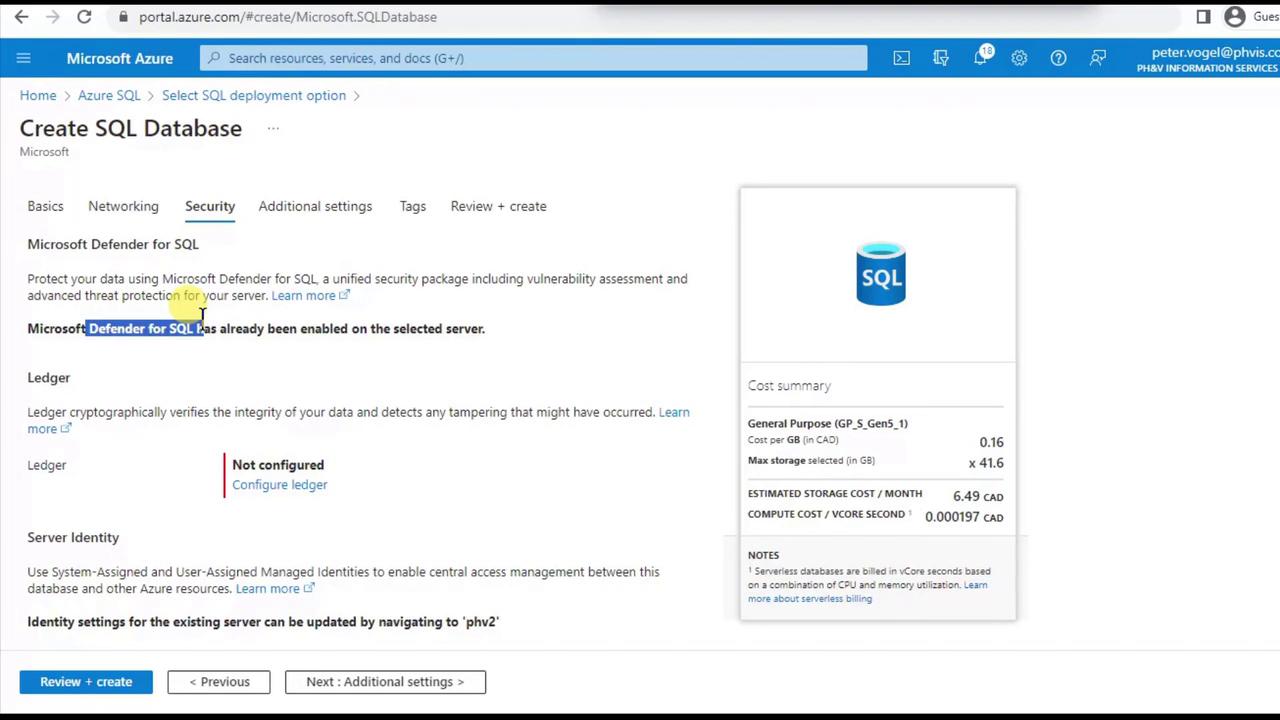
Task: Navigate to Azure SQL breadcrumb
Action: (109, 95)
